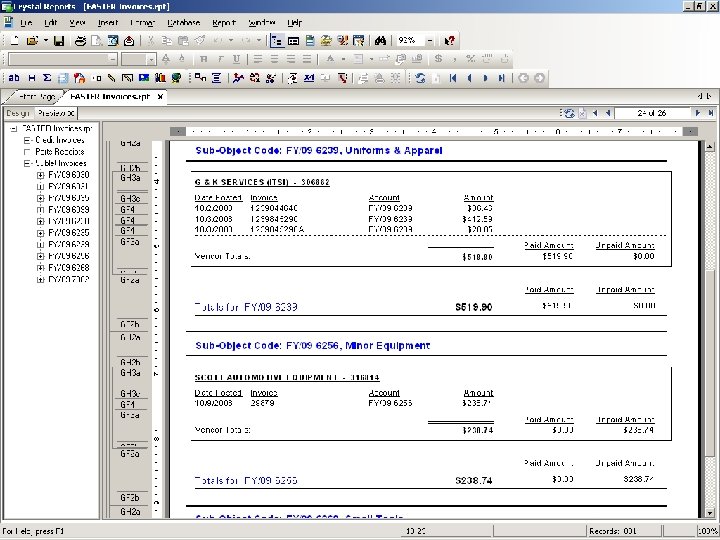Screen dimensions: 720x540
Task: Open the zoom percentage dropdown showing 92%
Action: (x=430, y=41)
